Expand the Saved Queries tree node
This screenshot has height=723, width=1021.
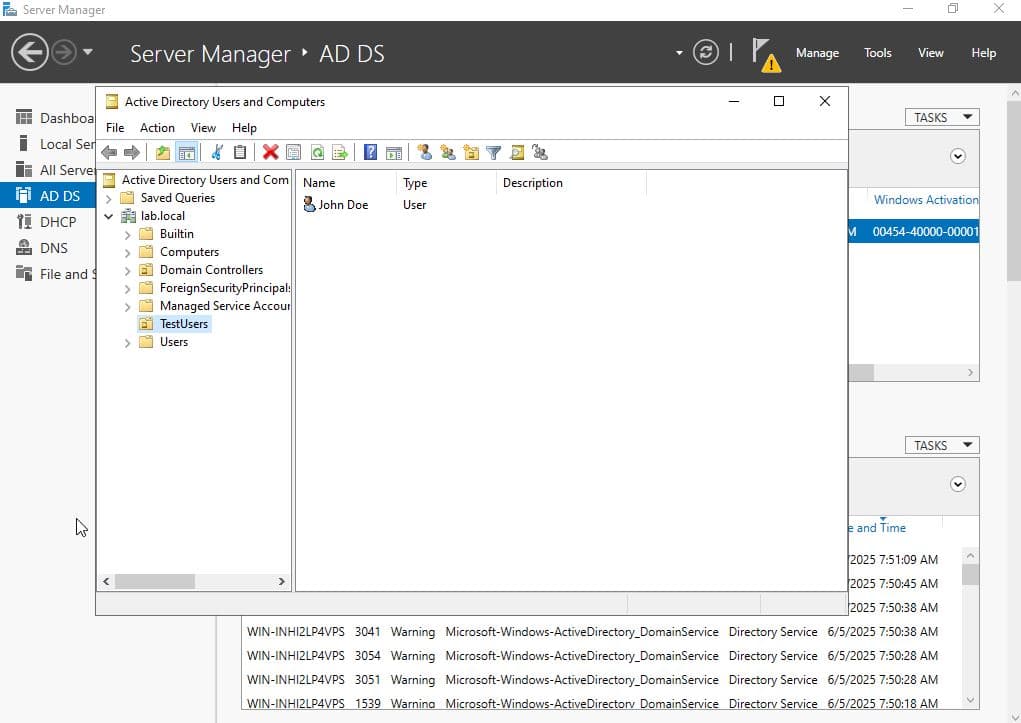tap(109, 198)
